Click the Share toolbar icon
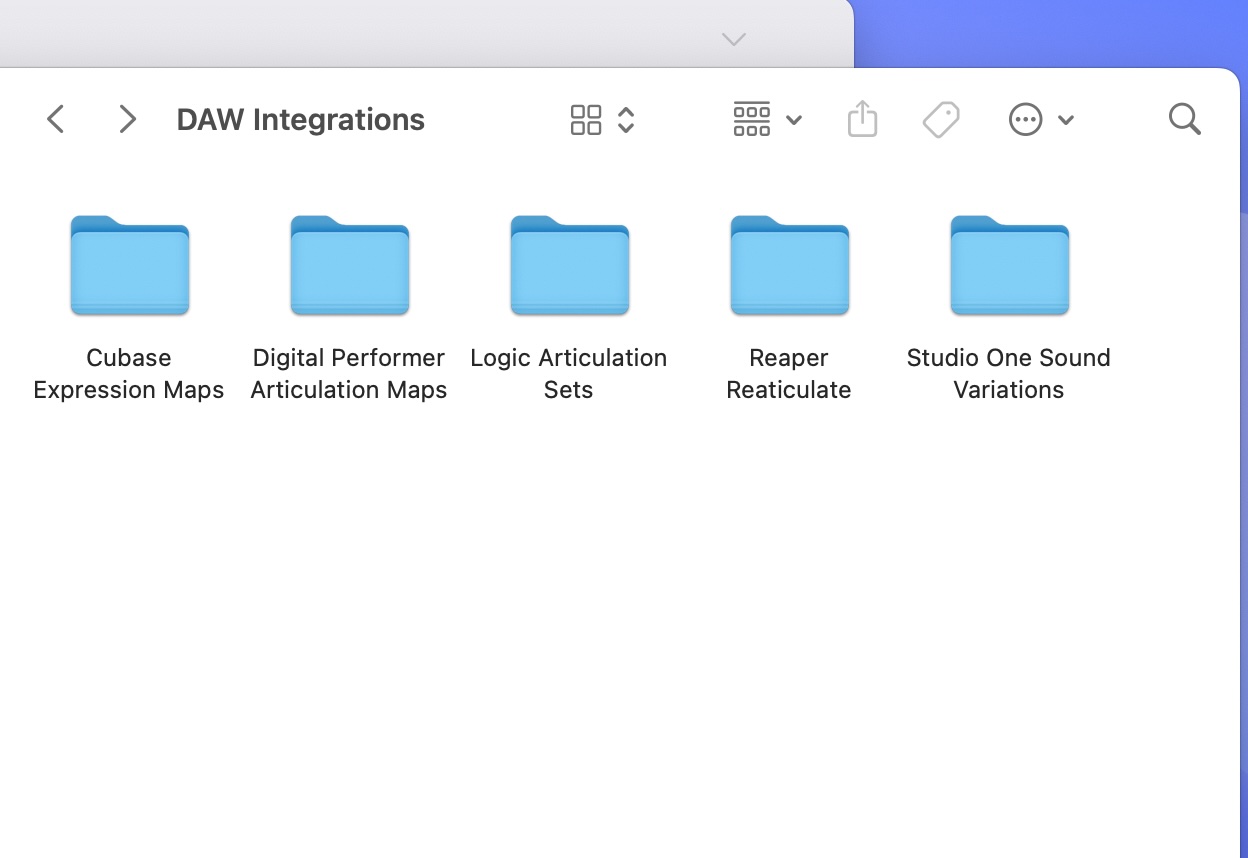The image size is (1248, 858). [x=862, y=119]
